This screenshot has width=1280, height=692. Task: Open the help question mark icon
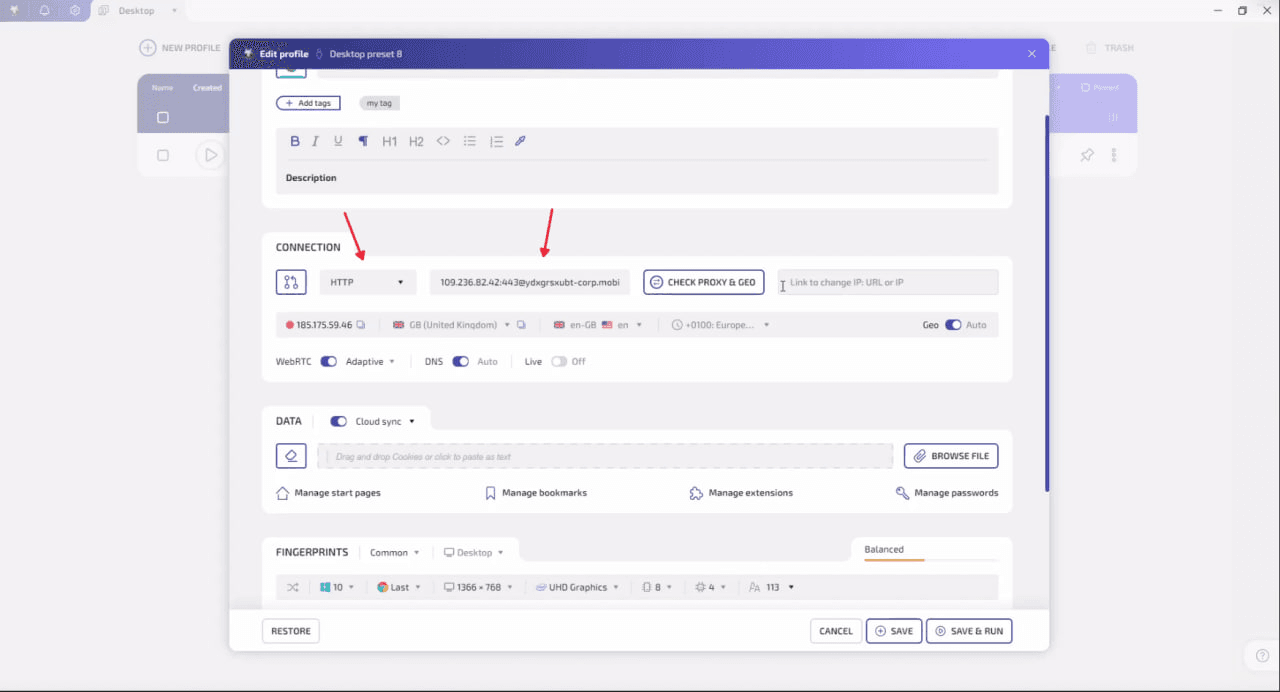point(1262,656)
